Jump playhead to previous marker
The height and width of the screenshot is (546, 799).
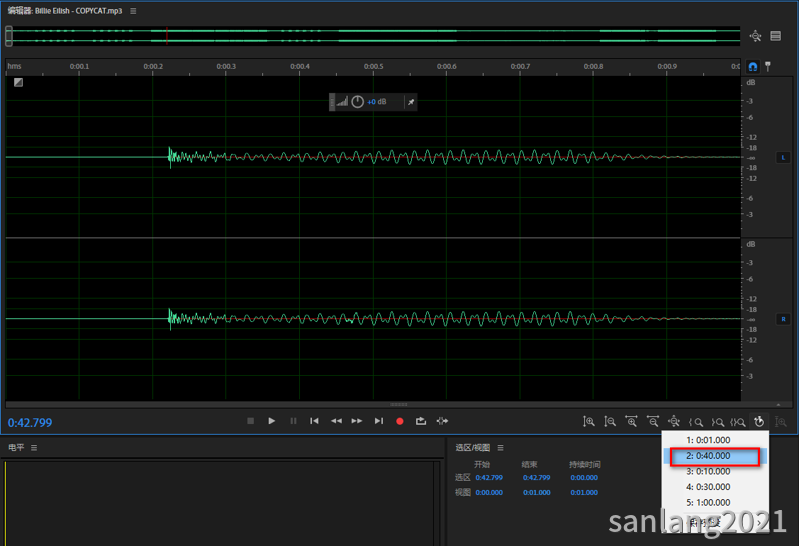coord(314,421)
